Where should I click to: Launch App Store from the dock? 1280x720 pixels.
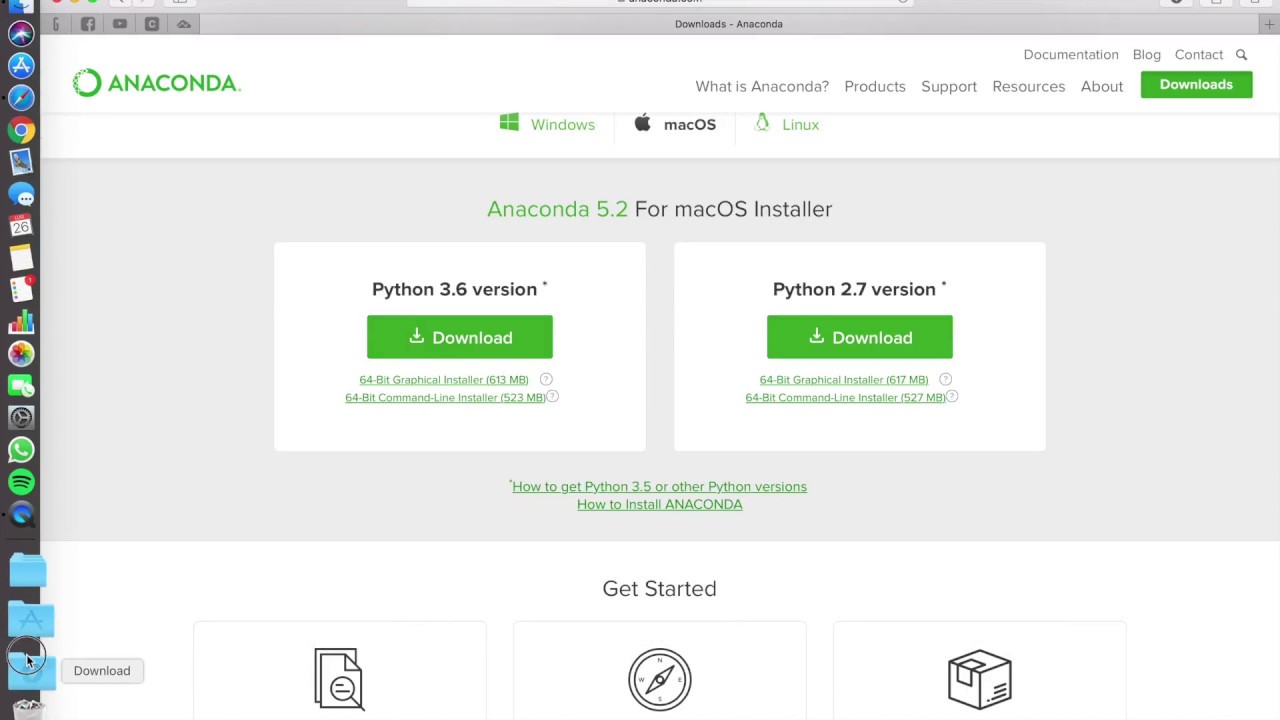21,66
